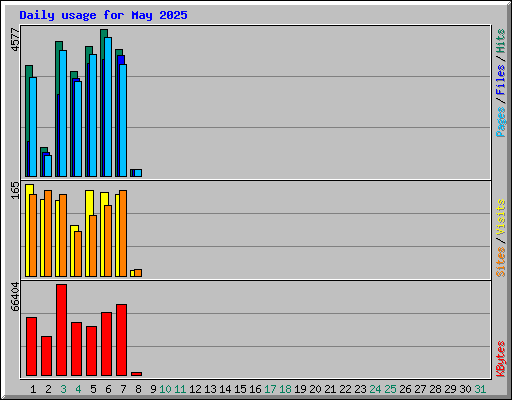Click the orange sites bar for day 8
The image size is (512, 400).
click(138, 273)
